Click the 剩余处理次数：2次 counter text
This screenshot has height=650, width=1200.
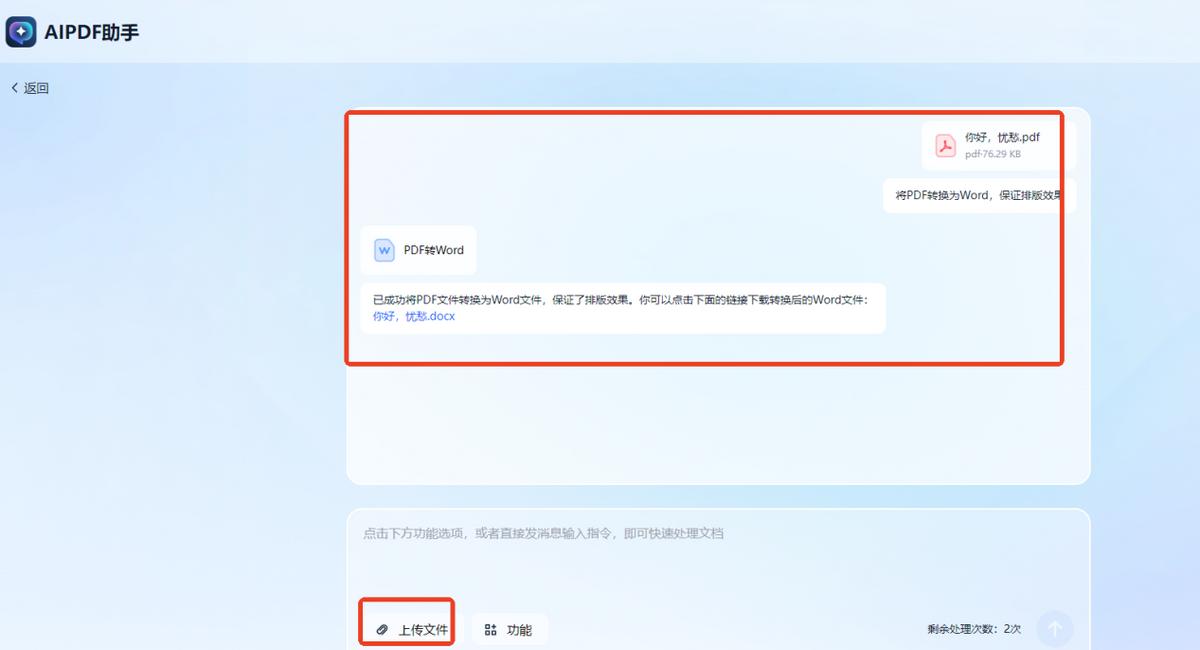[974, 629]
